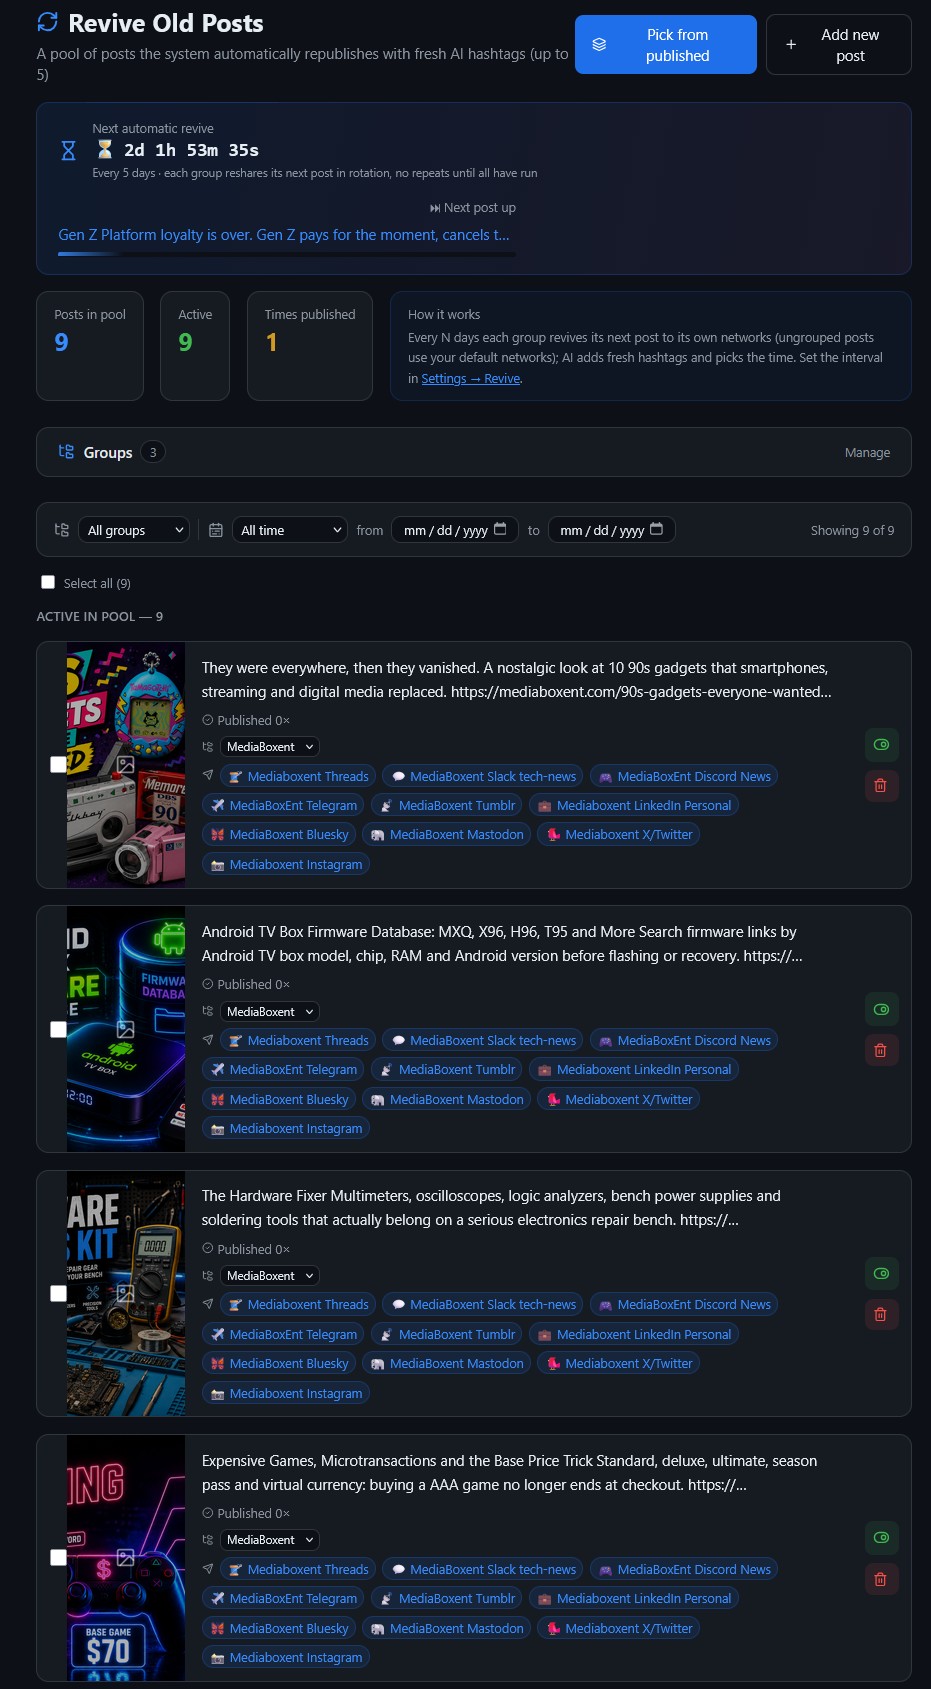Image resolution: width=931 pixels, height=1689 pixels.
Task: Click MediaBoxEnt Telegram tag on the Android TV Box post
Action: [x=283, y=1070]
